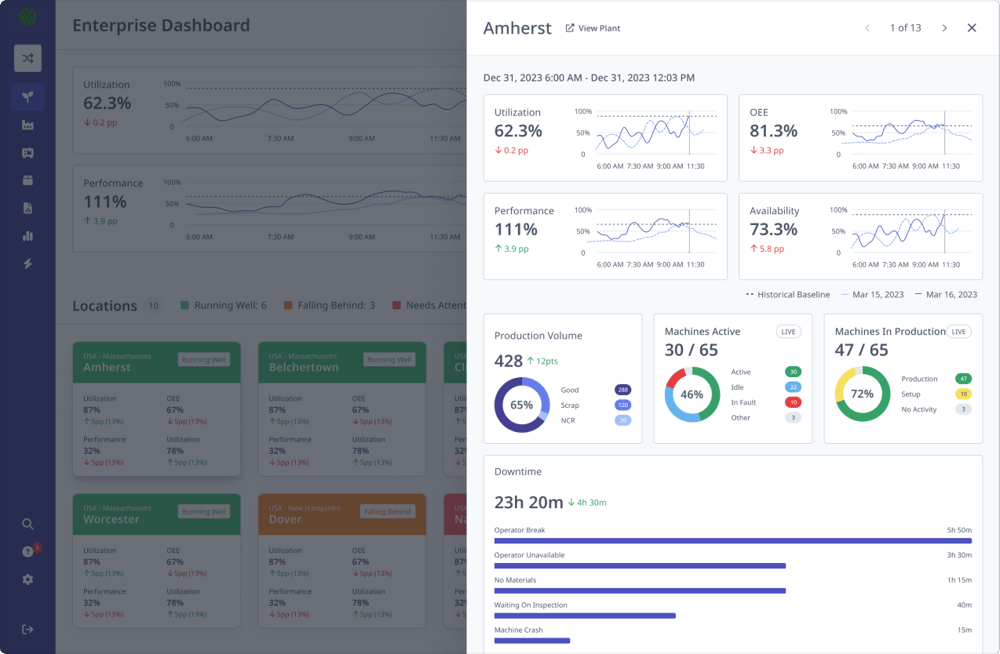Image resolution: width=1000 pixels, height=654 pixels.
Task: Open the machine board sidebar icon
Action: tap(27, 152)
